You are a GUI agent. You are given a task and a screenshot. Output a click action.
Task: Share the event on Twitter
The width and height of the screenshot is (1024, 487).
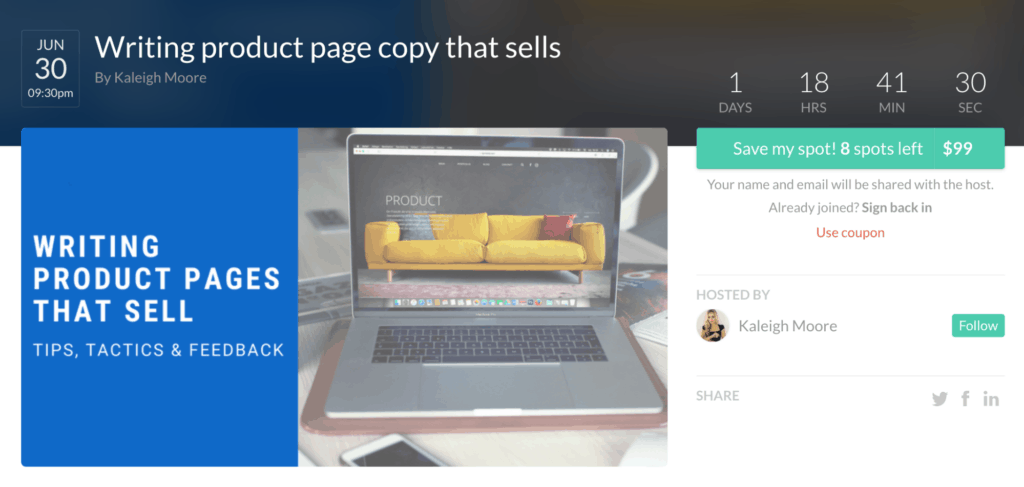click(x=939, y=399)
